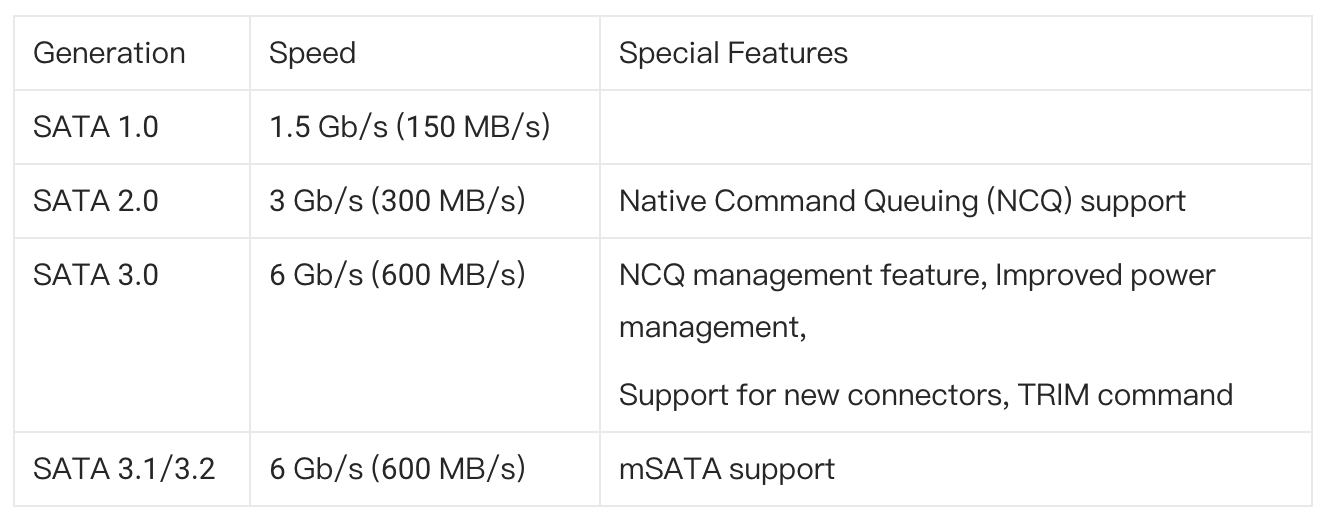Click the empty Special Features cell for SATA 1.0
Image resolution: width=1322 pixels, height=516 pixels.
(x=955, y=127)
